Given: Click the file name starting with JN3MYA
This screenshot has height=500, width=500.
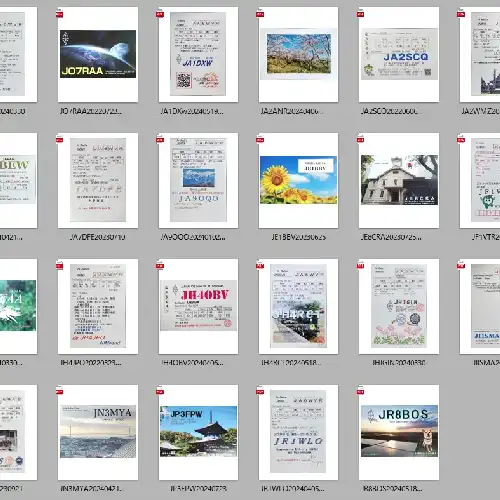Looking at the screenshot, I should click(x=92, y=489).
